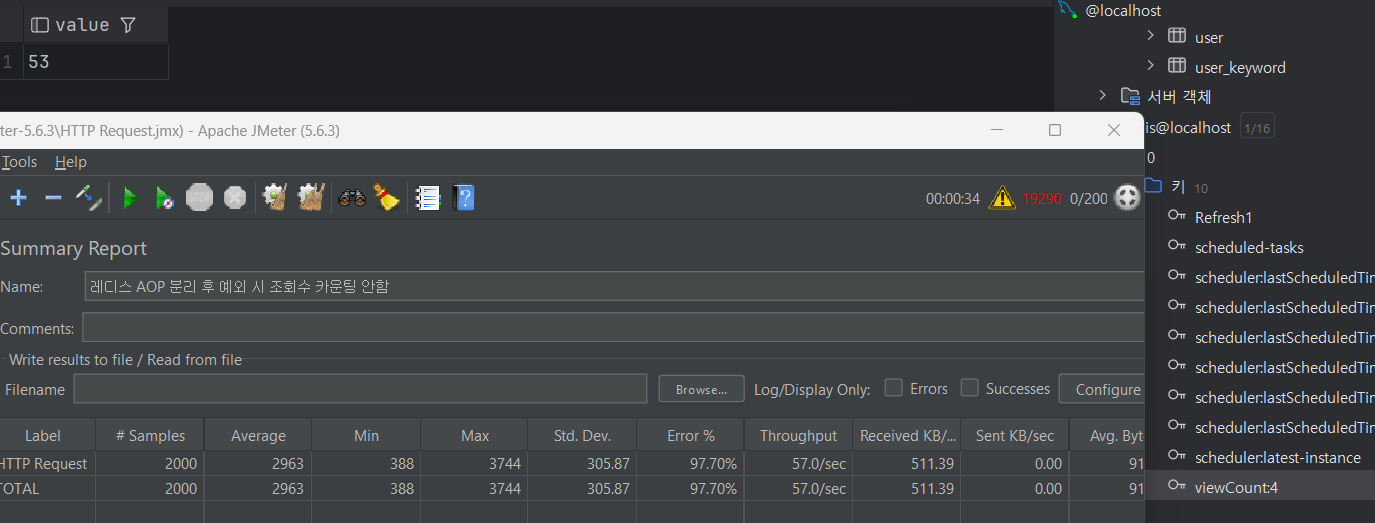The width and height of the screenshot is (1375, 523).
Task: Start the test with no pauses icon
Action: point(165,198)
